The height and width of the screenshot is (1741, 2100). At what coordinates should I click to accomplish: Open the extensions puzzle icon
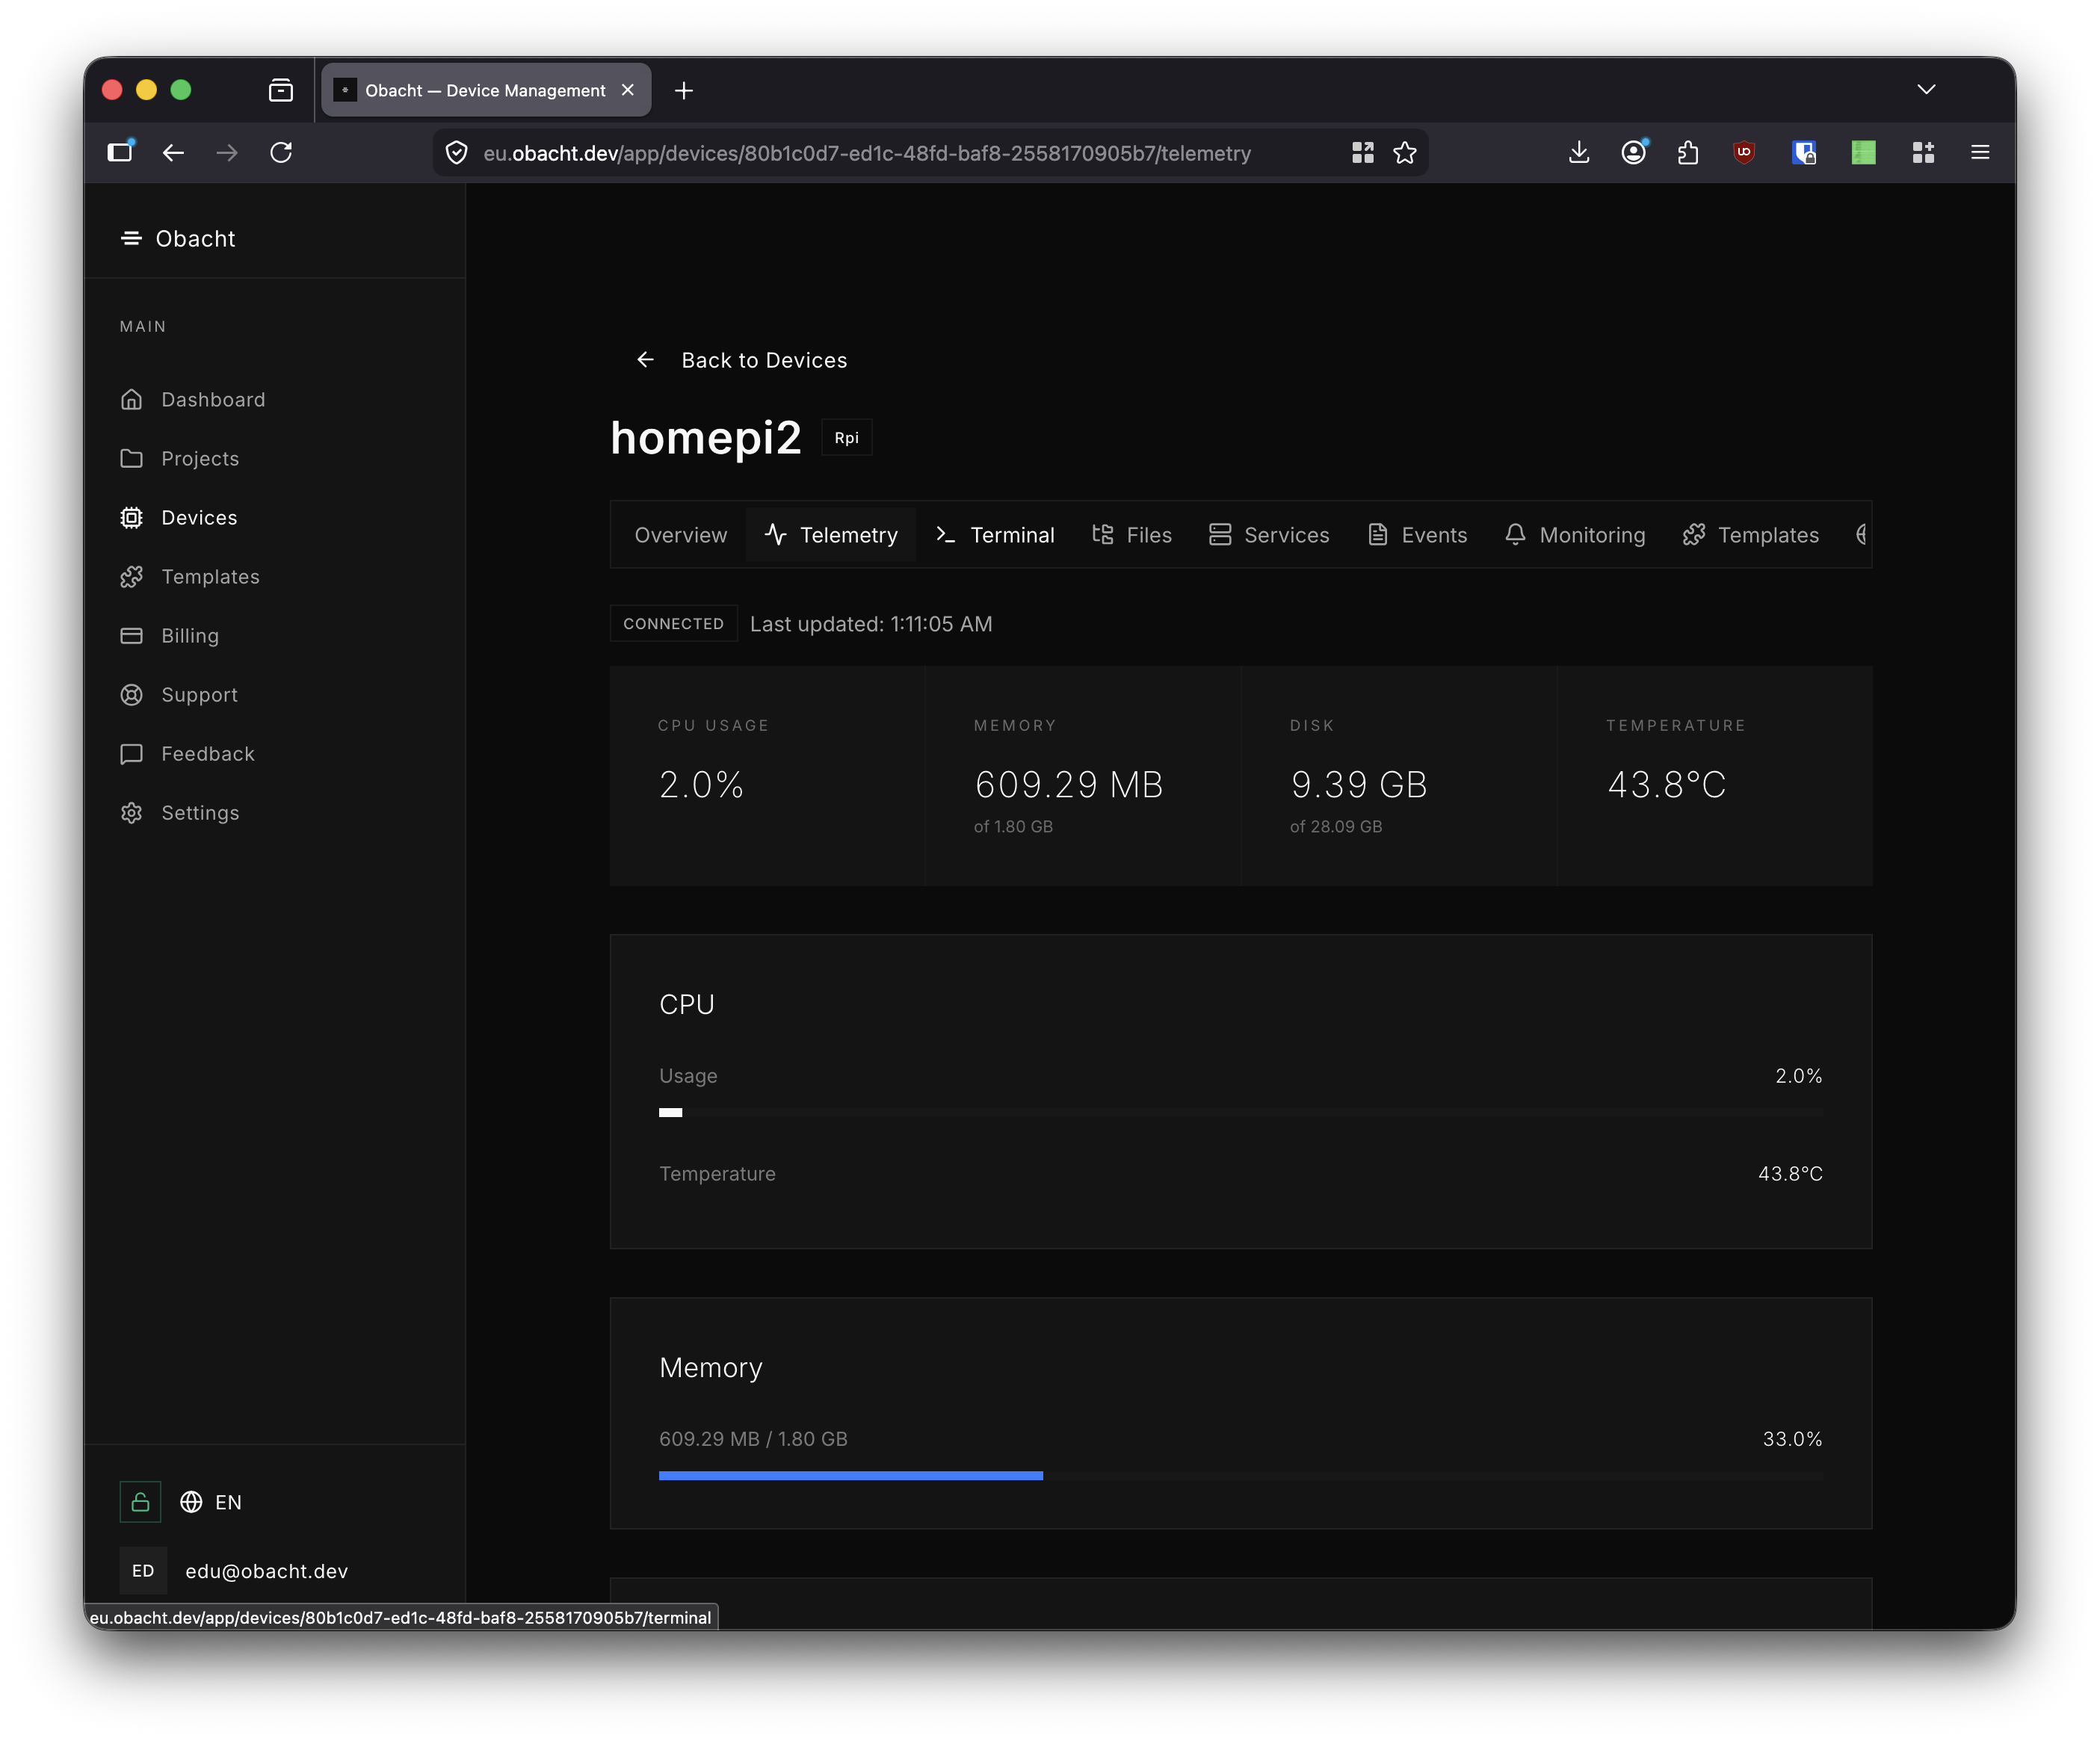coord(1688,152)
